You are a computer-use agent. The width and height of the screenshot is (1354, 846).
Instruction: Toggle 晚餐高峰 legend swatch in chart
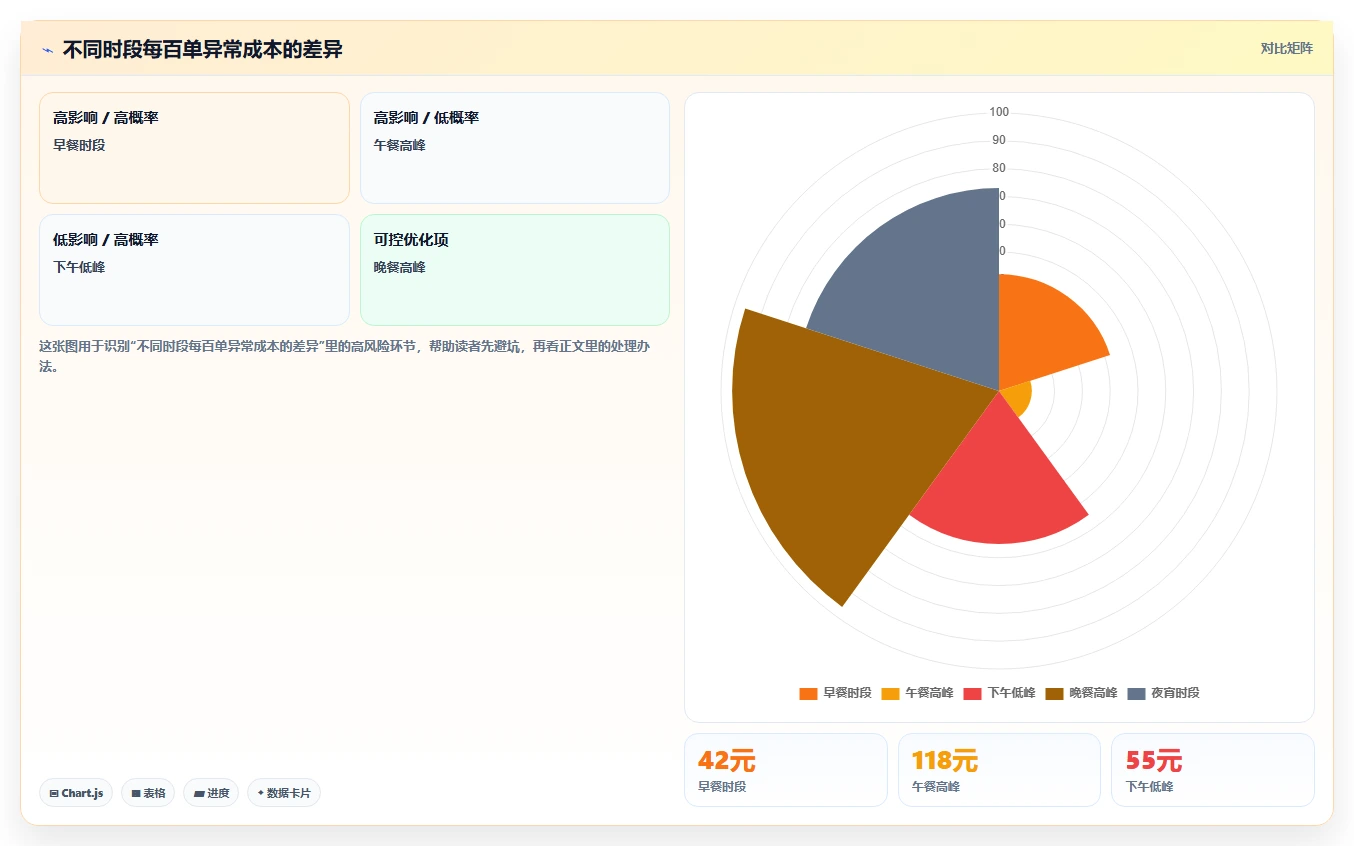(1054, 693)
